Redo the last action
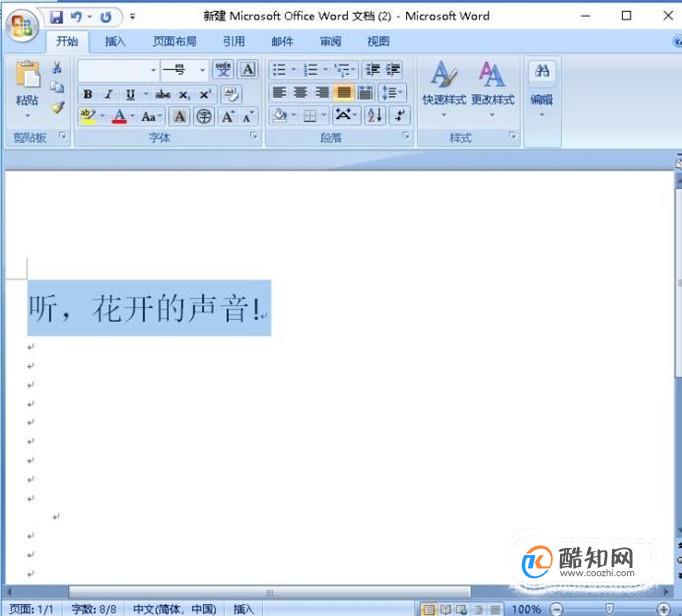The width and height of the screenshot is (682, 616). tap(106, 17)
